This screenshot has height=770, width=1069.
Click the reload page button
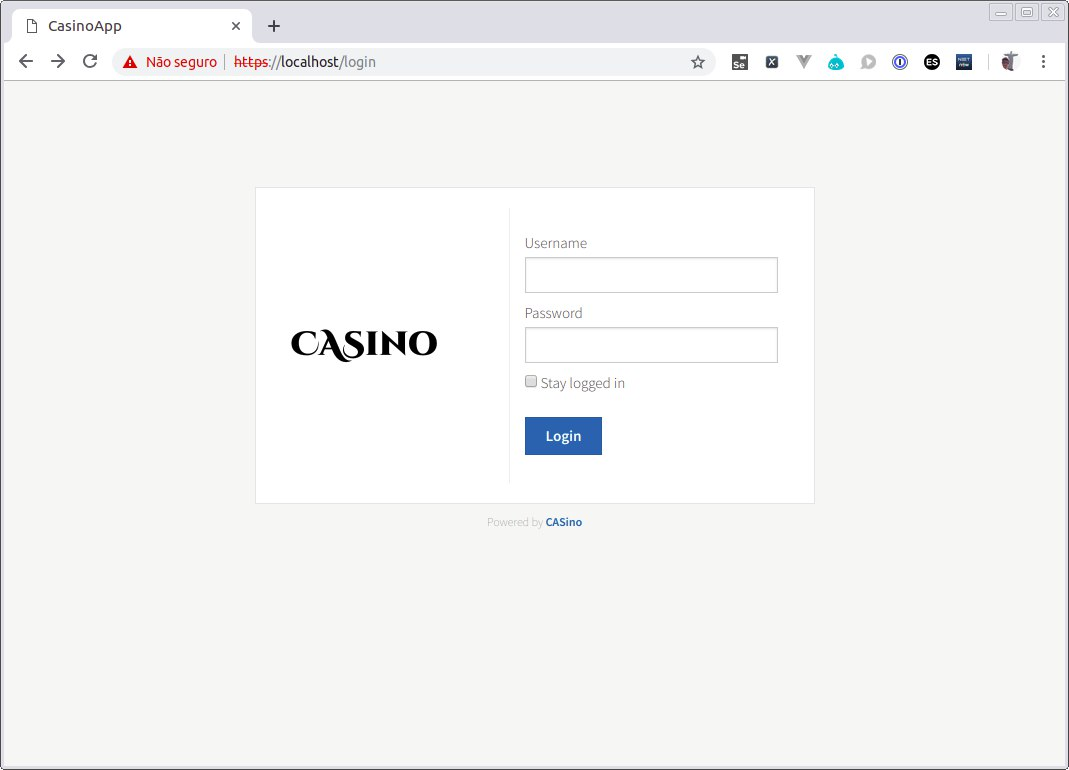(90, 62)
